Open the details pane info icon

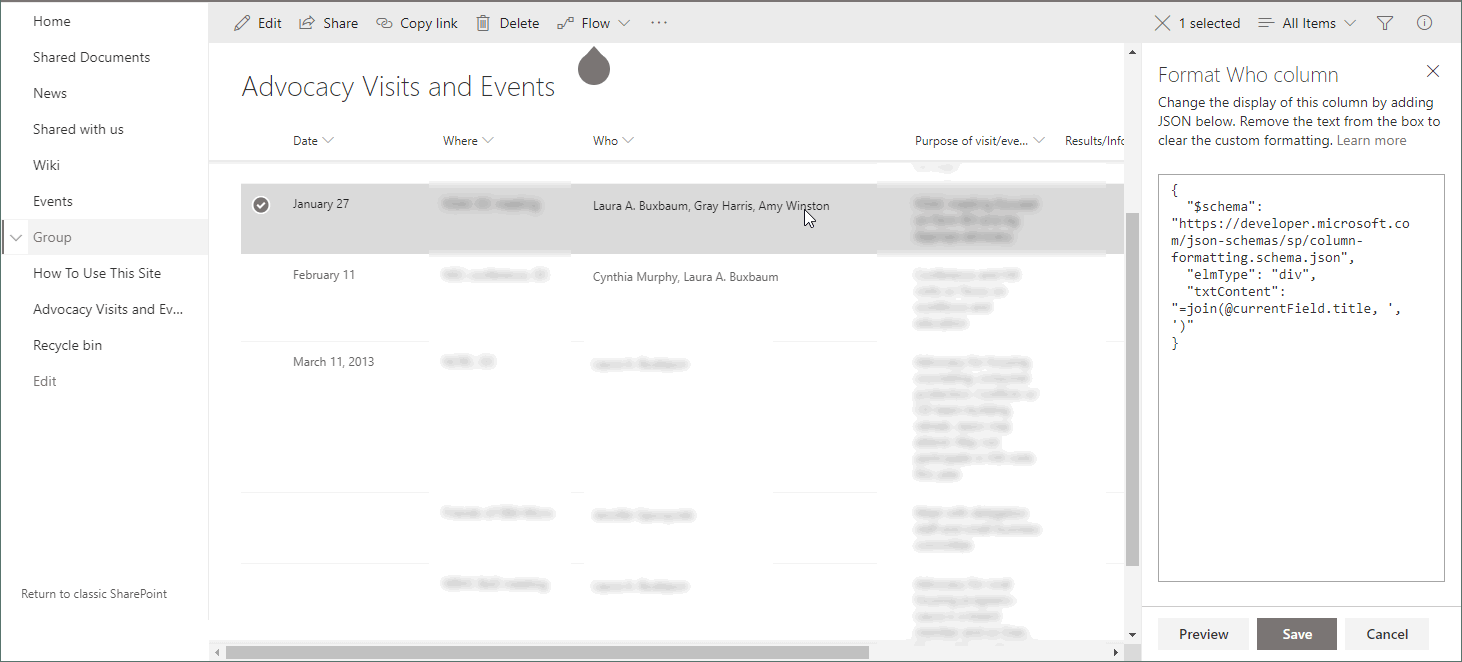click(1422, 22)
